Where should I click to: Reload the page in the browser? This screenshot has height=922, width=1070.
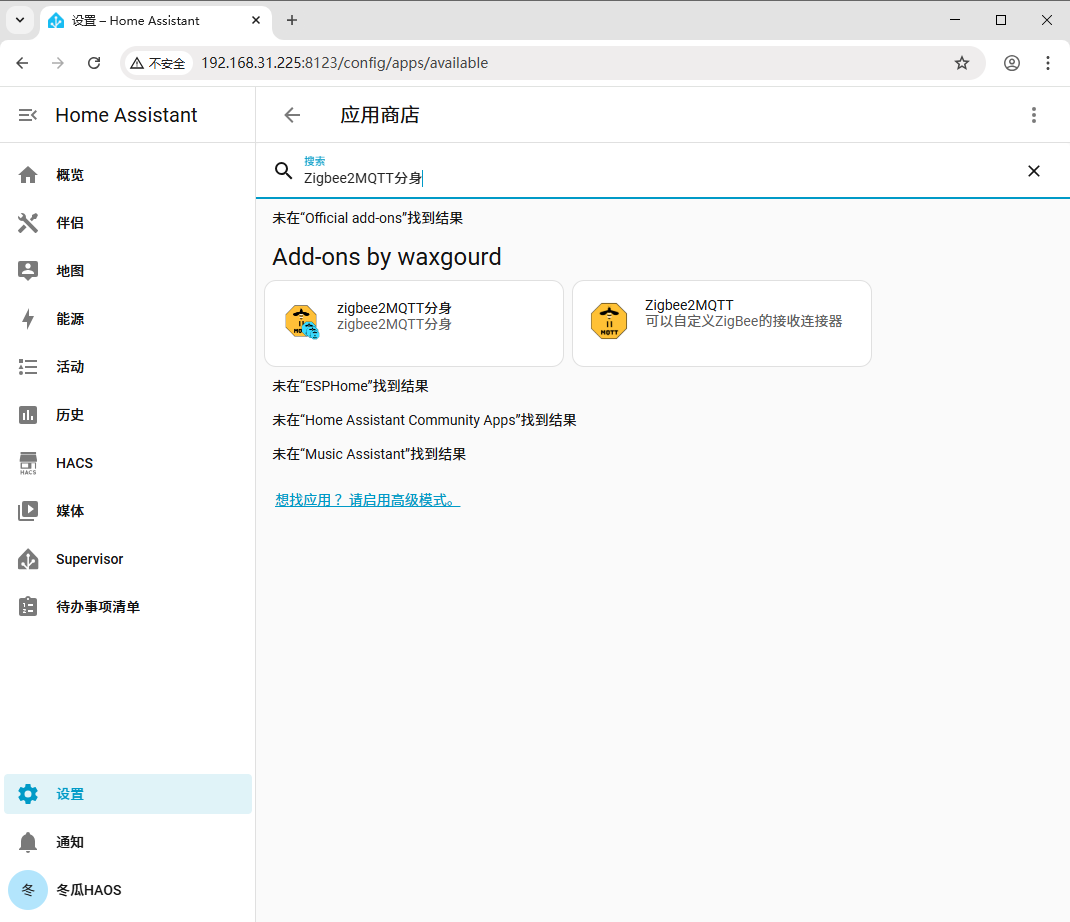pyautogui.click(x=94, y=63)
